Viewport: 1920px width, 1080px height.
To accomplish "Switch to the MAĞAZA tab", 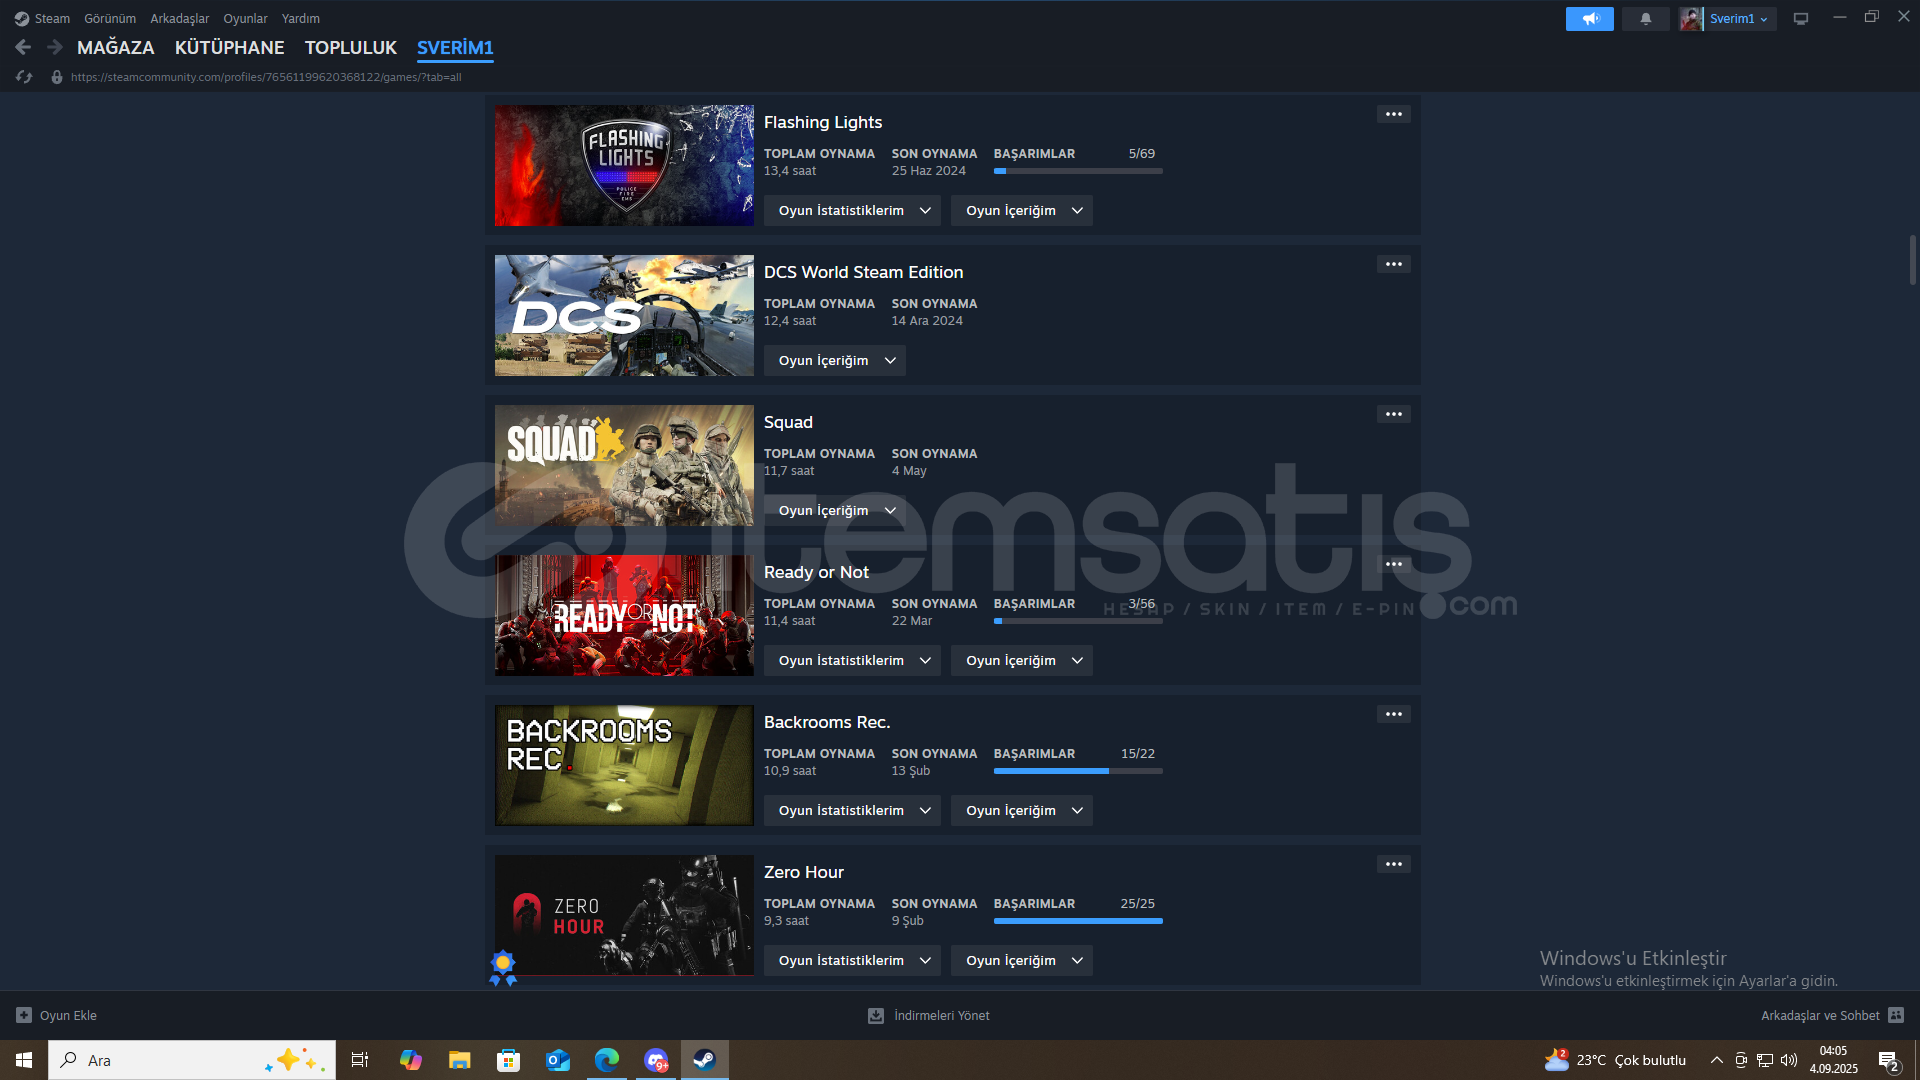I will pyautogui.click(x=116, y=47).
